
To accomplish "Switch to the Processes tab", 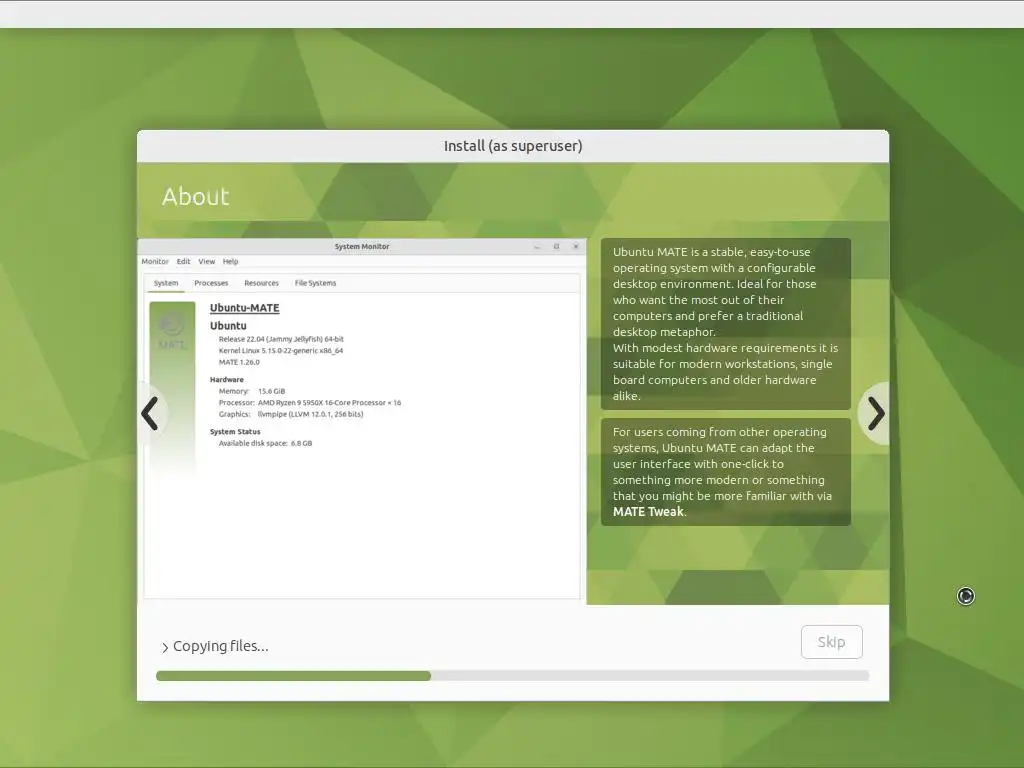I will point(211,283).
